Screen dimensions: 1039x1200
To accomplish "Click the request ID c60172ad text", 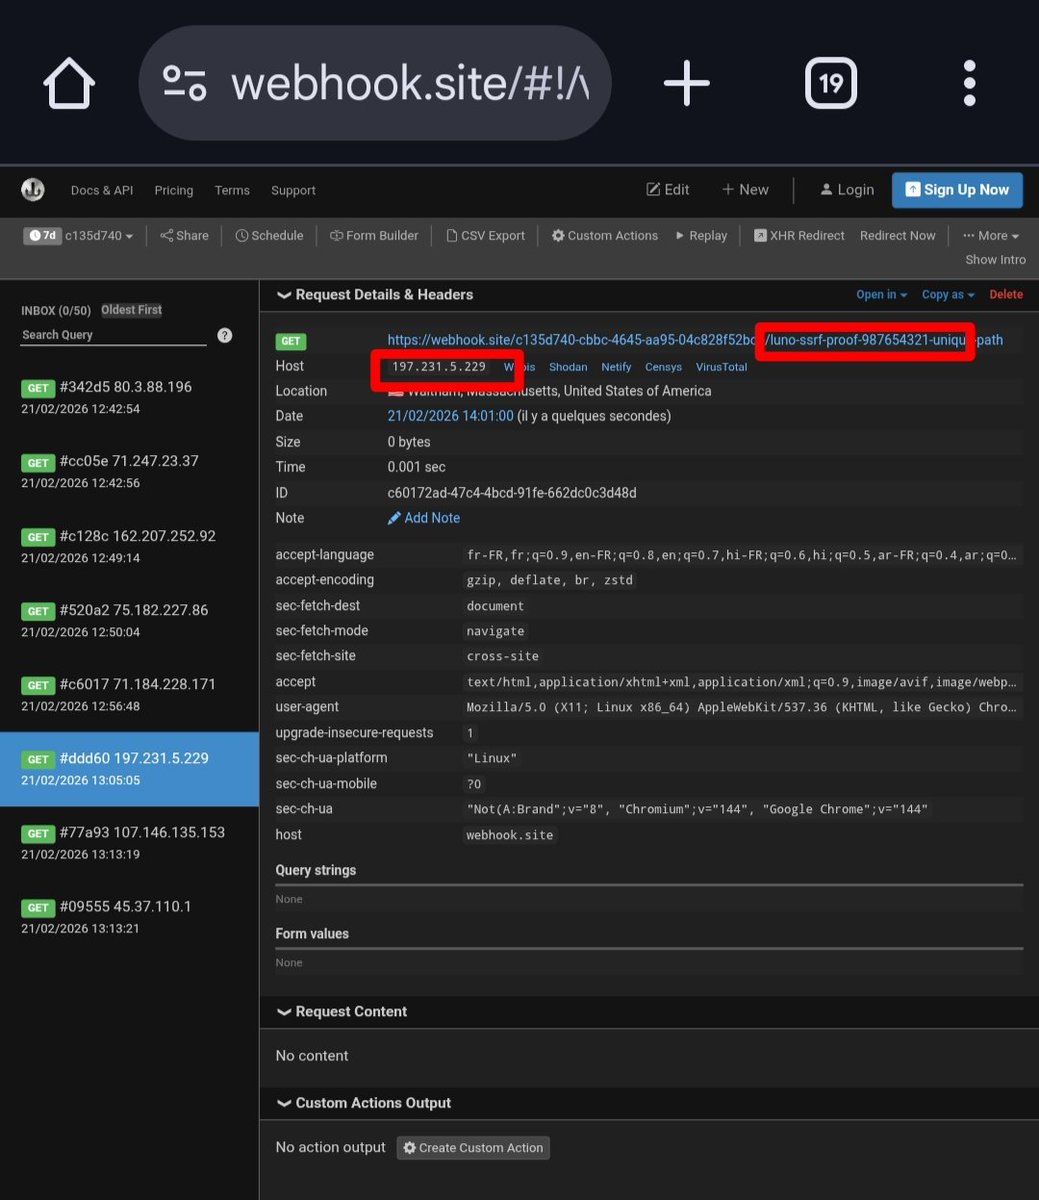I will pos(512,493).
